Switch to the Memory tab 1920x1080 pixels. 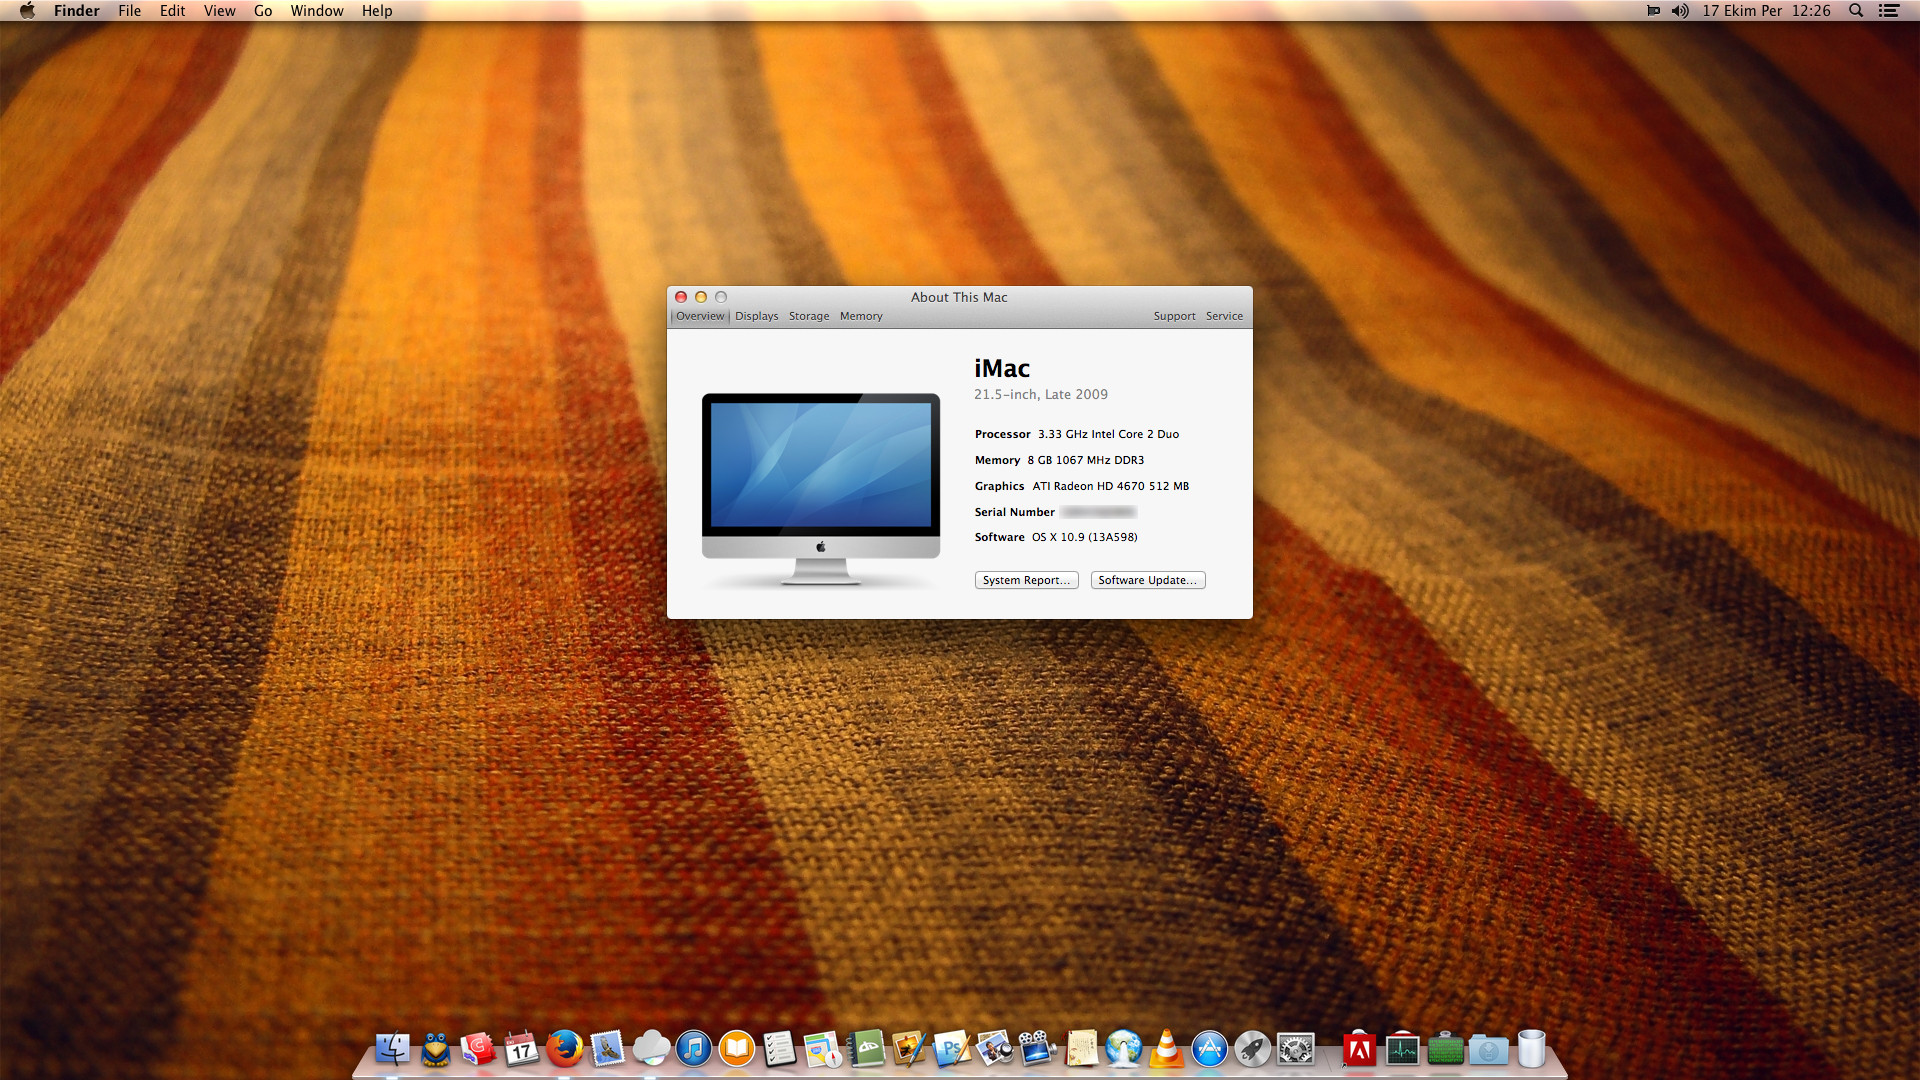tap(861, 316)
